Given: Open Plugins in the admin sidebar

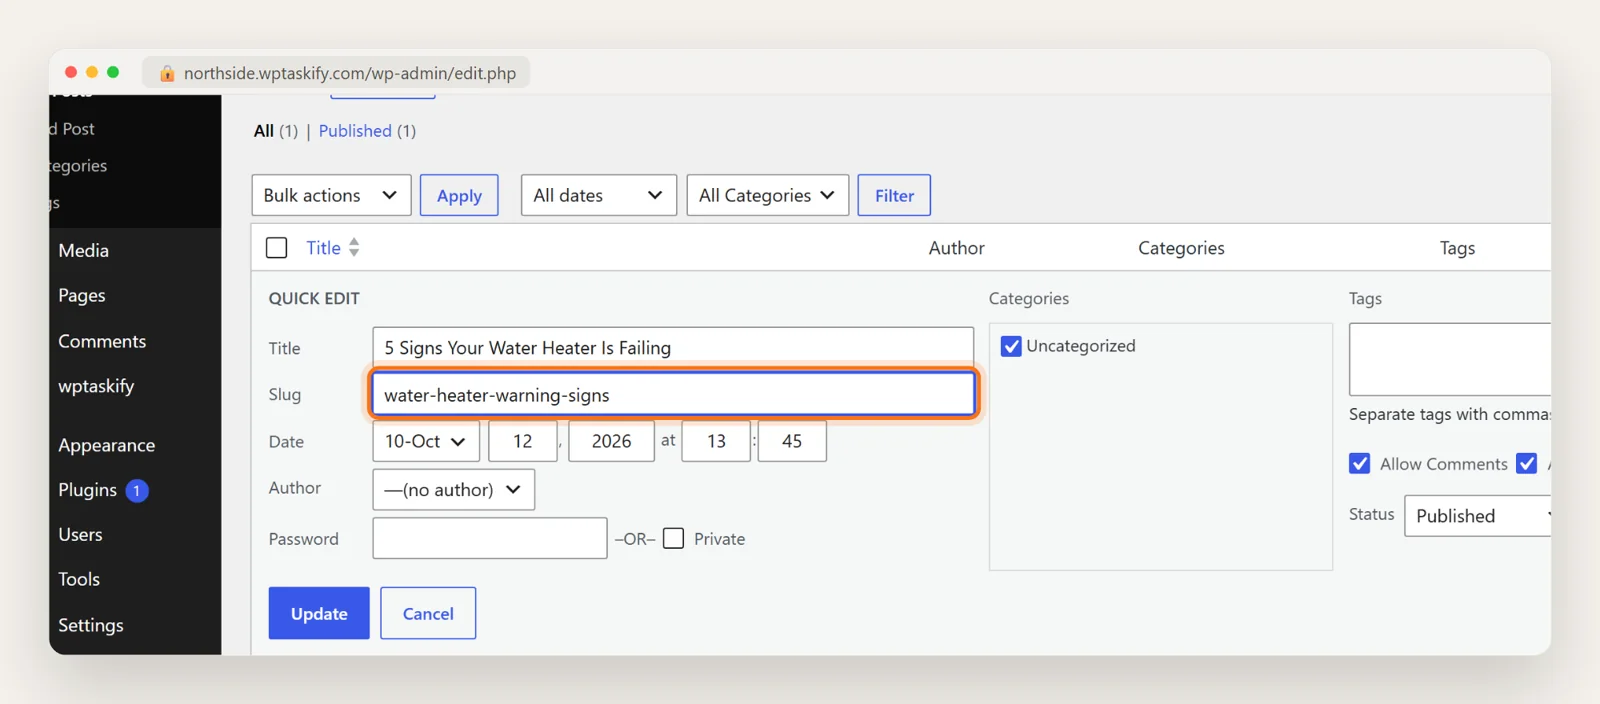Looking at the screenshot, I should point(88,490).
